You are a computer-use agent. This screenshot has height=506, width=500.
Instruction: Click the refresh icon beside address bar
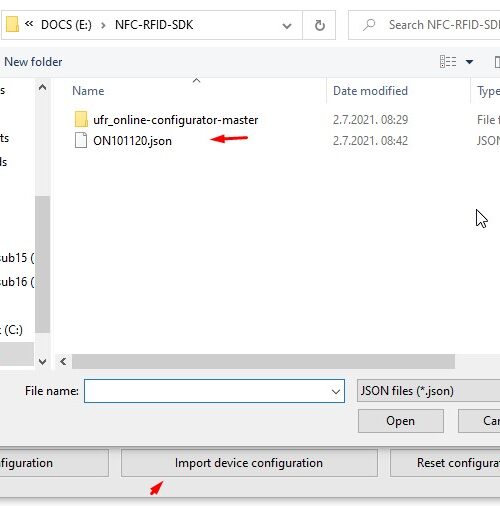(319, 25)
